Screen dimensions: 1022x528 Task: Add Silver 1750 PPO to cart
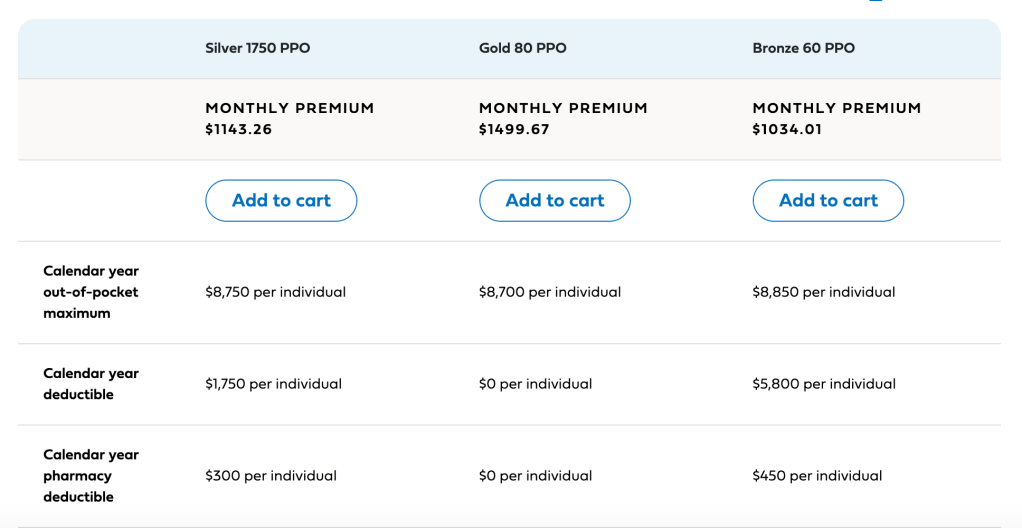tap(281, 201)
